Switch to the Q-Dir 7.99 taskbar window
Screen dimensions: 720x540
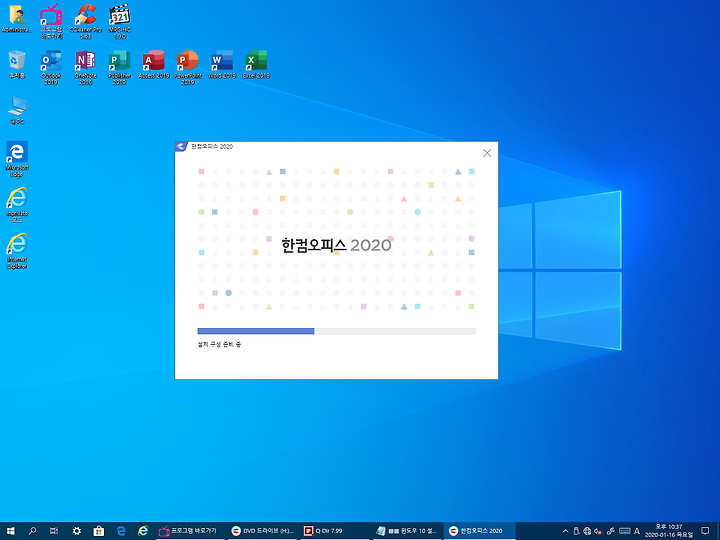(x=335, y=531)
